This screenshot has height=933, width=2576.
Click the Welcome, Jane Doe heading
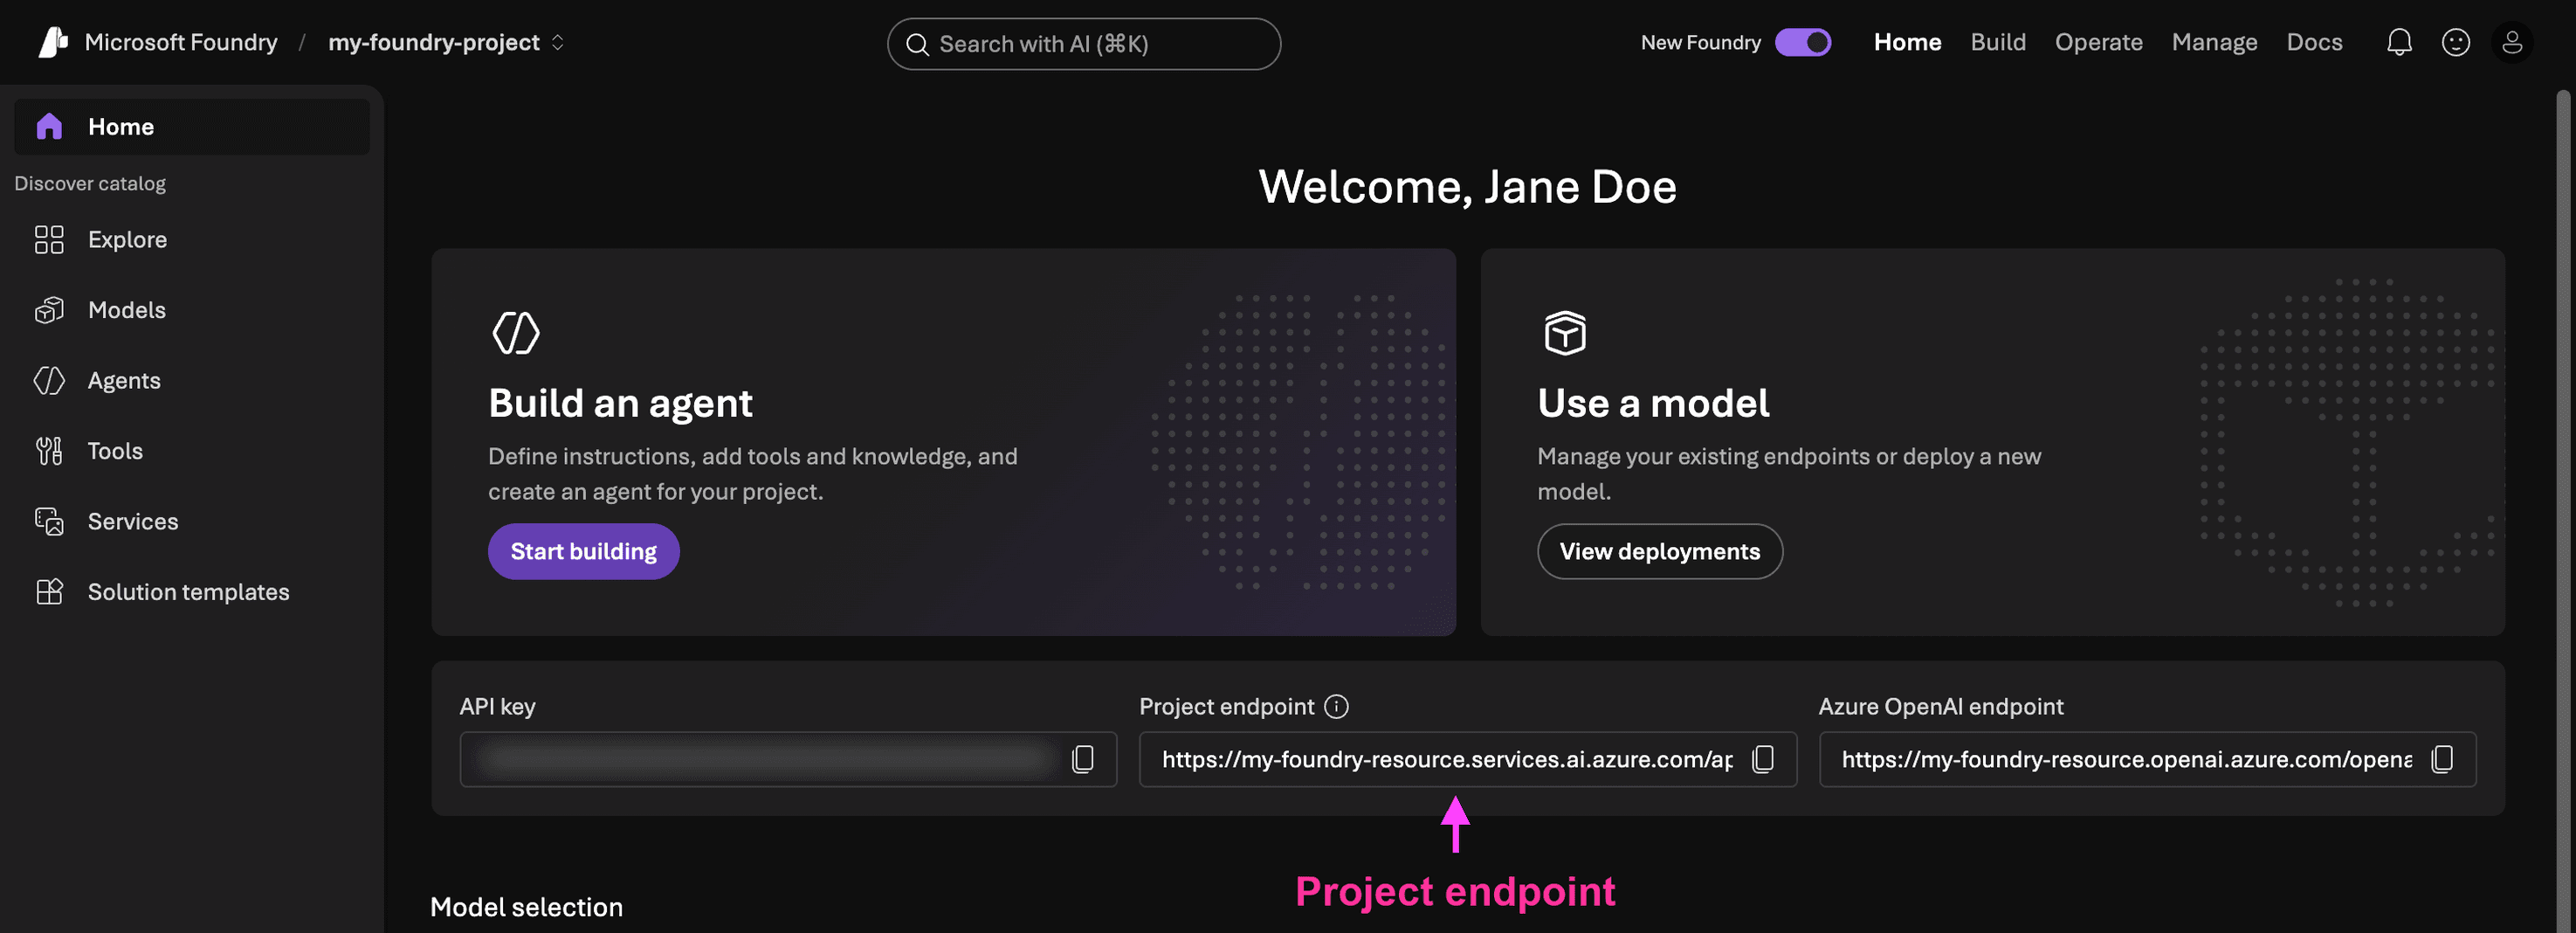coord(1467,186)
